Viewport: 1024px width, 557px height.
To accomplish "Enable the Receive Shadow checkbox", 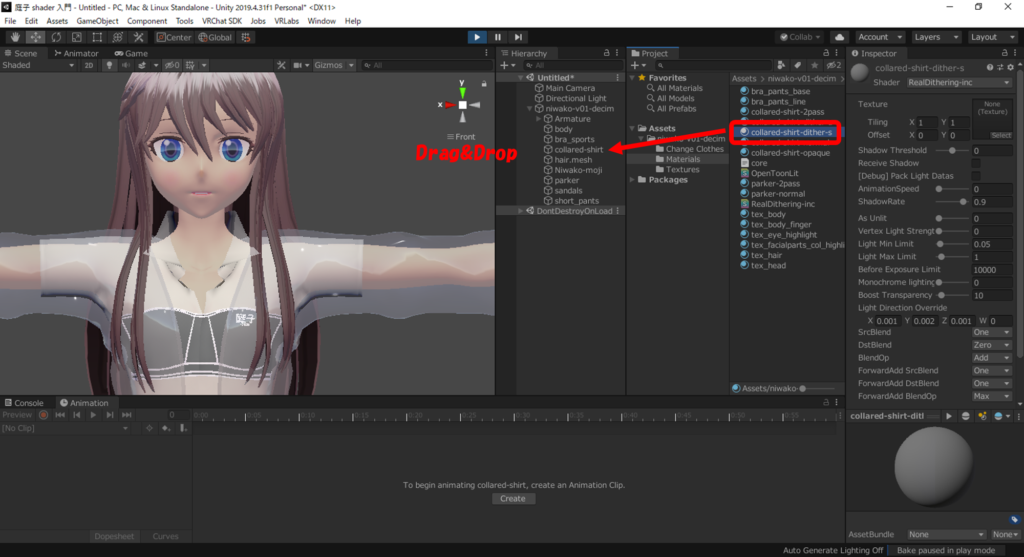I will (x=976, y=163).
